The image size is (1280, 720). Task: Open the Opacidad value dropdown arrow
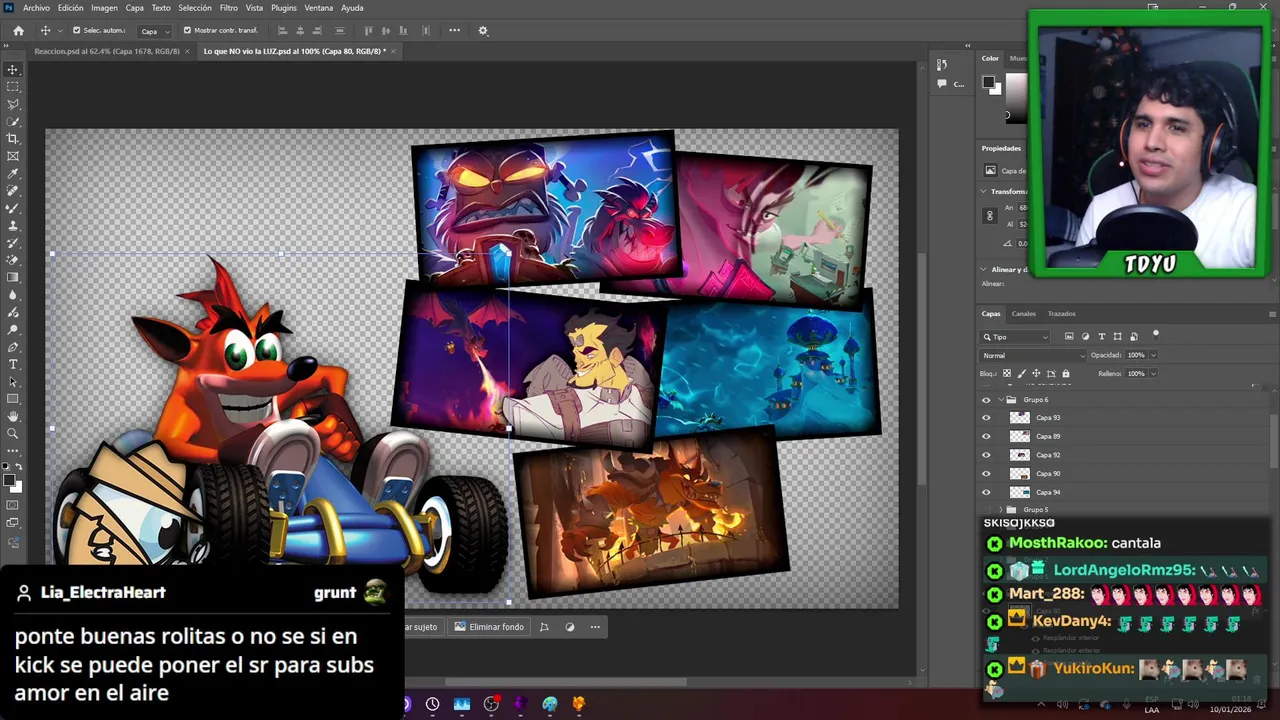pos(1153,356)
